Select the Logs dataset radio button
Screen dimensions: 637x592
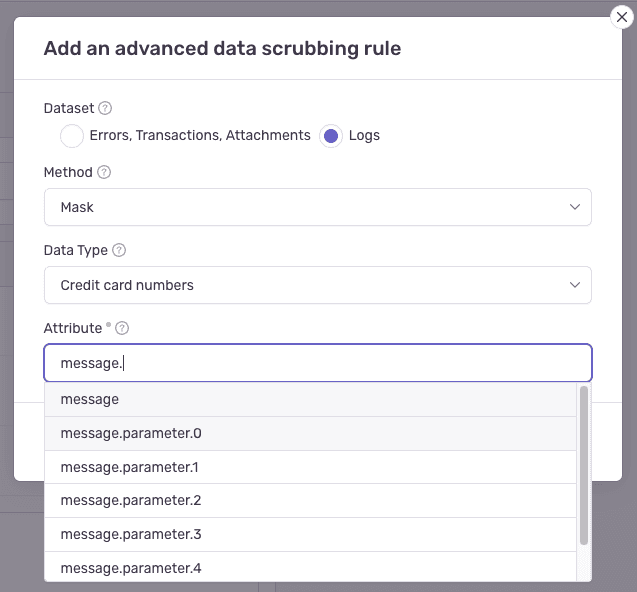tap(331, 136)
